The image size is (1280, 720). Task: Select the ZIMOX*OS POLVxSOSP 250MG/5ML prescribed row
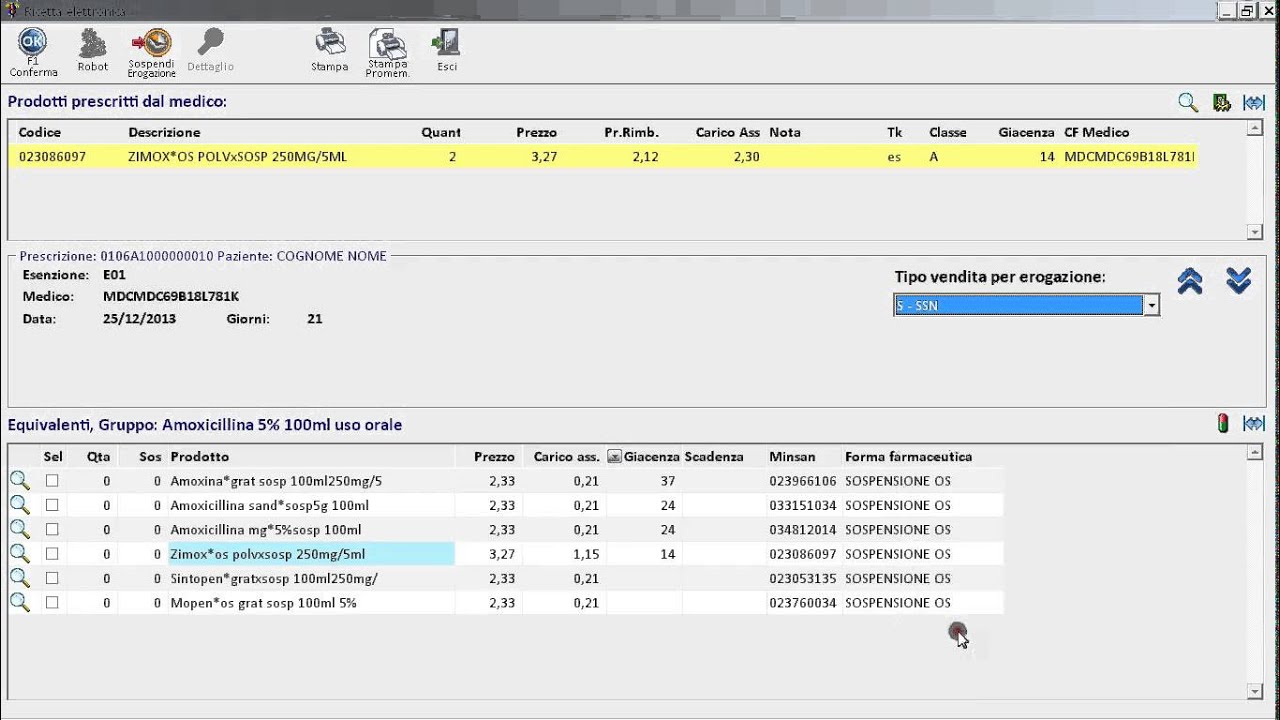[602, 157]
